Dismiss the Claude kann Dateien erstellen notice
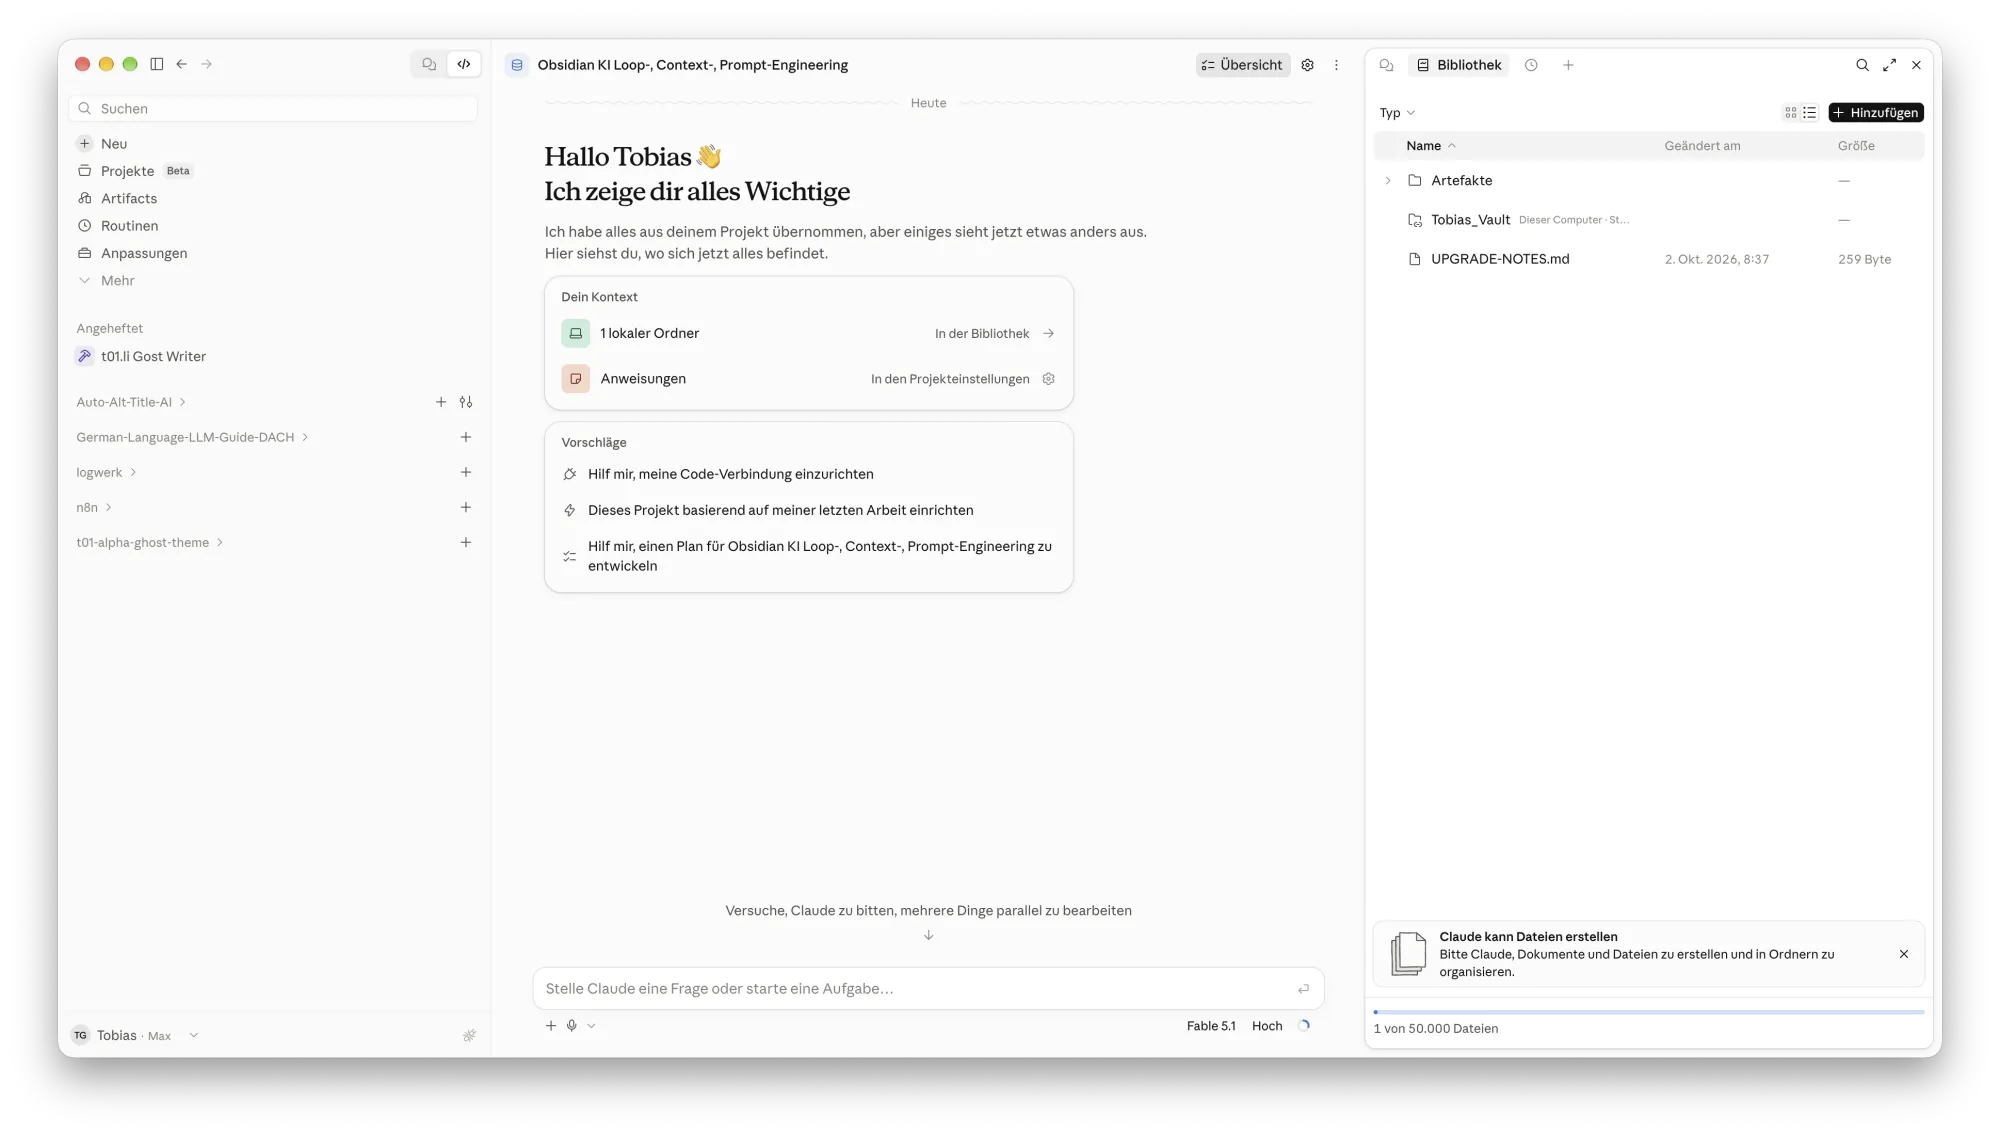 click(1904, 954)
